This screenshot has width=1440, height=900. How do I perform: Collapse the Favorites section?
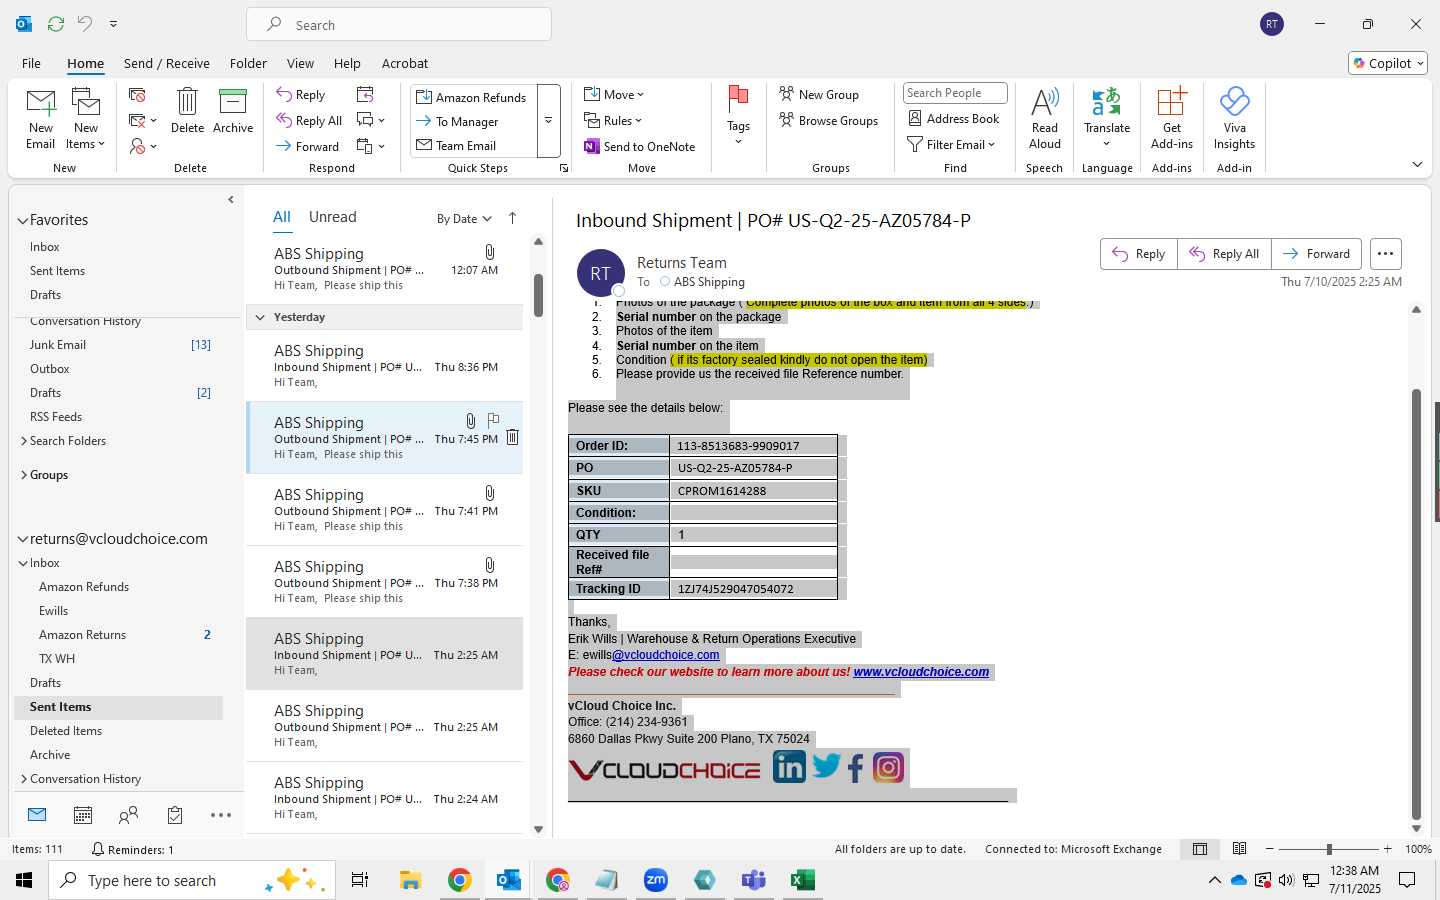(x=23, y=221)
